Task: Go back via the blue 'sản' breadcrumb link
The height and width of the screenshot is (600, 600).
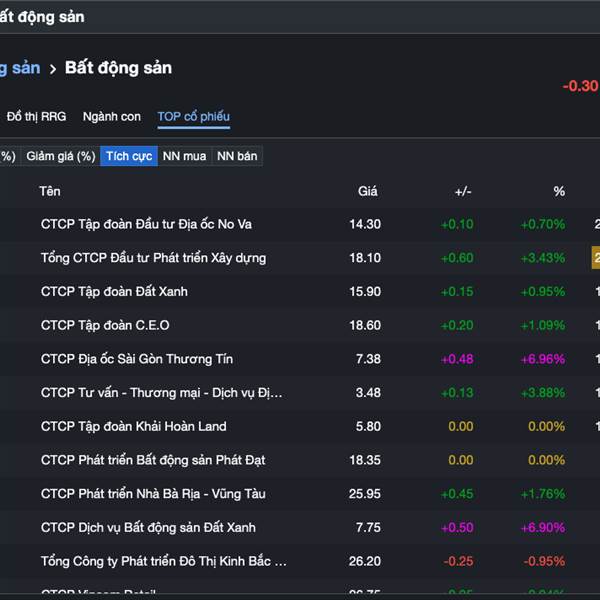Action: pos(20,68)
